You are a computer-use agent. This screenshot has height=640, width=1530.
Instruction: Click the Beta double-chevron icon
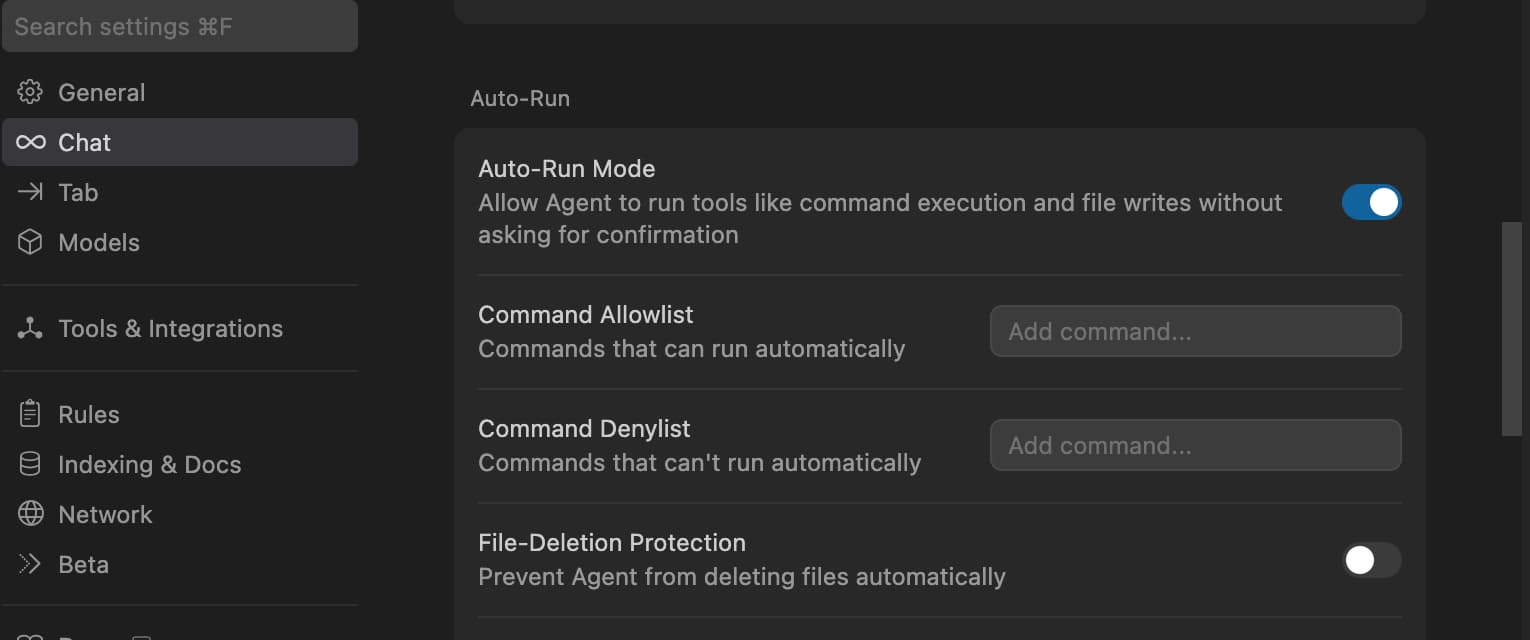pos(30,564)
